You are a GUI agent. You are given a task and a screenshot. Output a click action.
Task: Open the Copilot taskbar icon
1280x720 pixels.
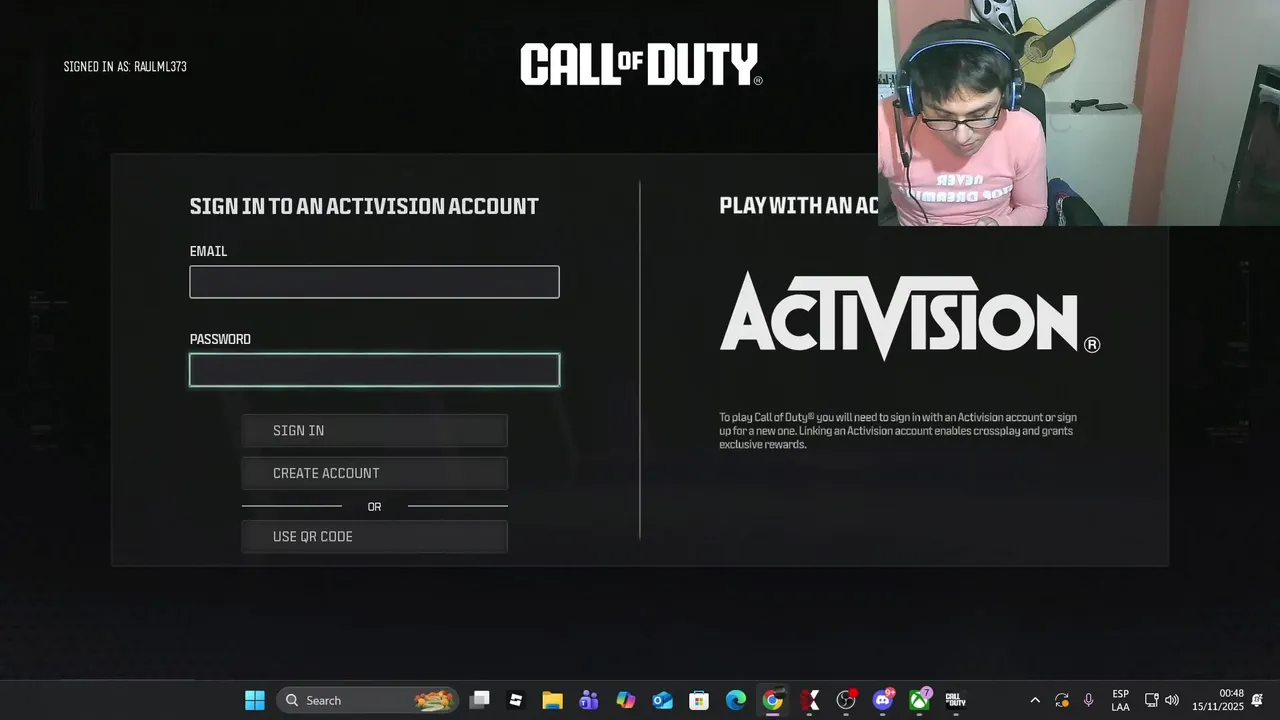click(x=626, y=700)
